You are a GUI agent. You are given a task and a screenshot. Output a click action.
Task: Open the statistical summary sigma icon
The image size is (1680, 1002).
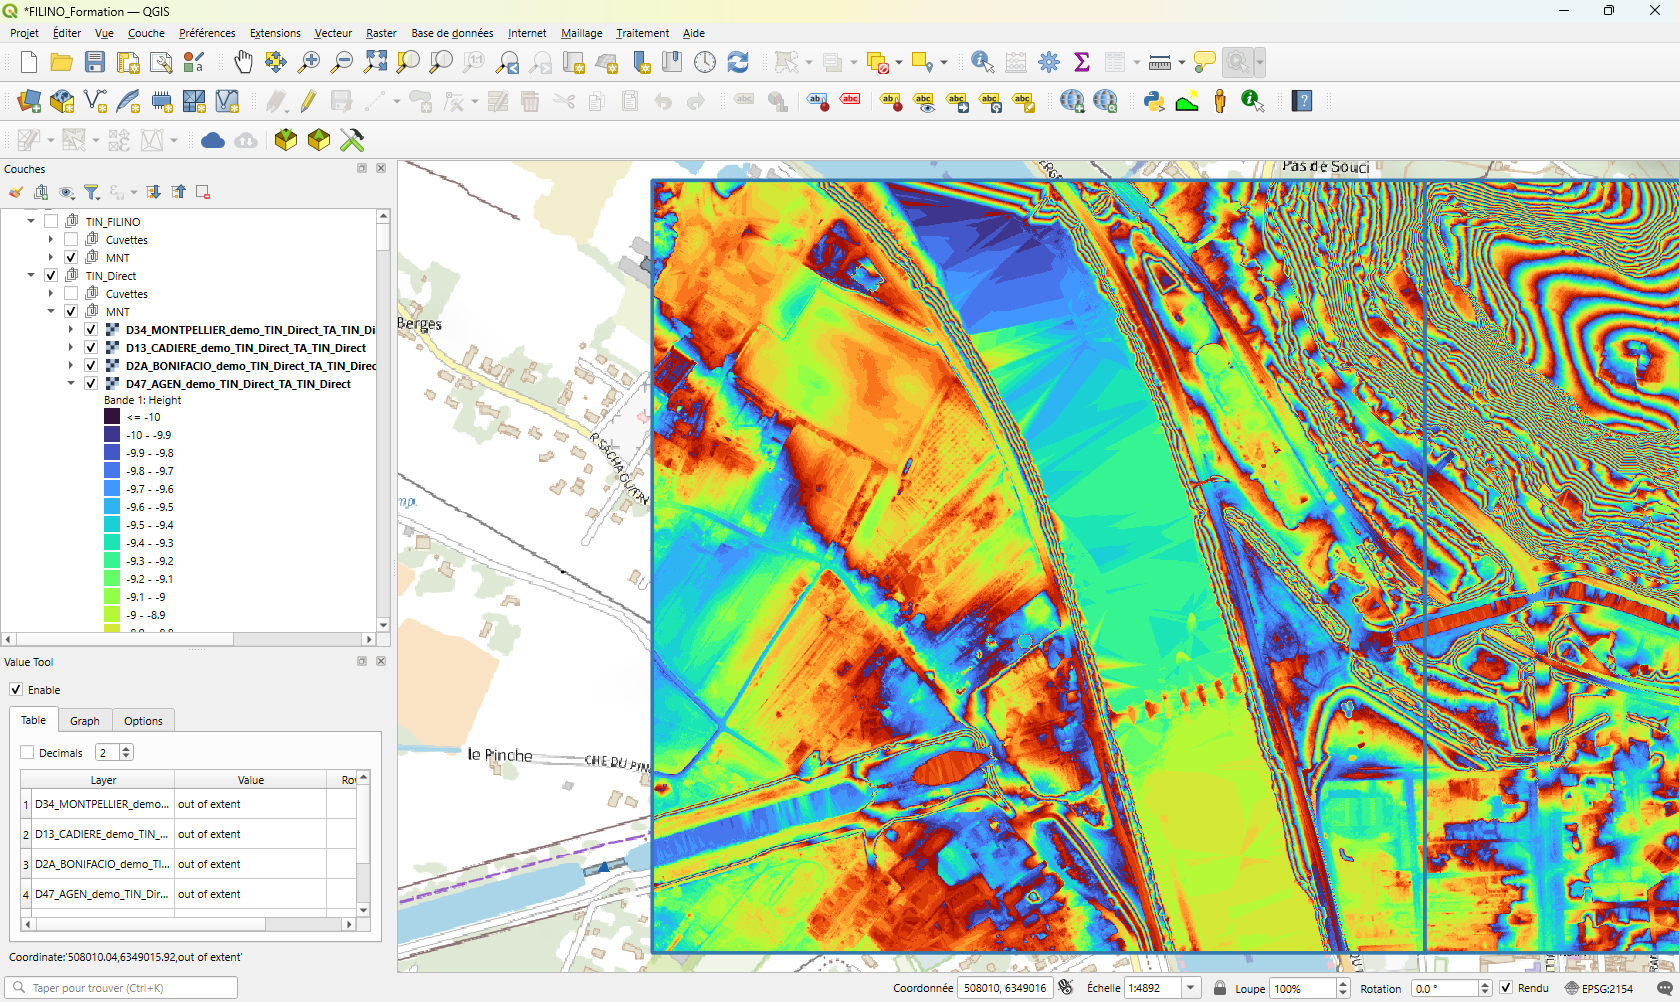click(1082, 62)
